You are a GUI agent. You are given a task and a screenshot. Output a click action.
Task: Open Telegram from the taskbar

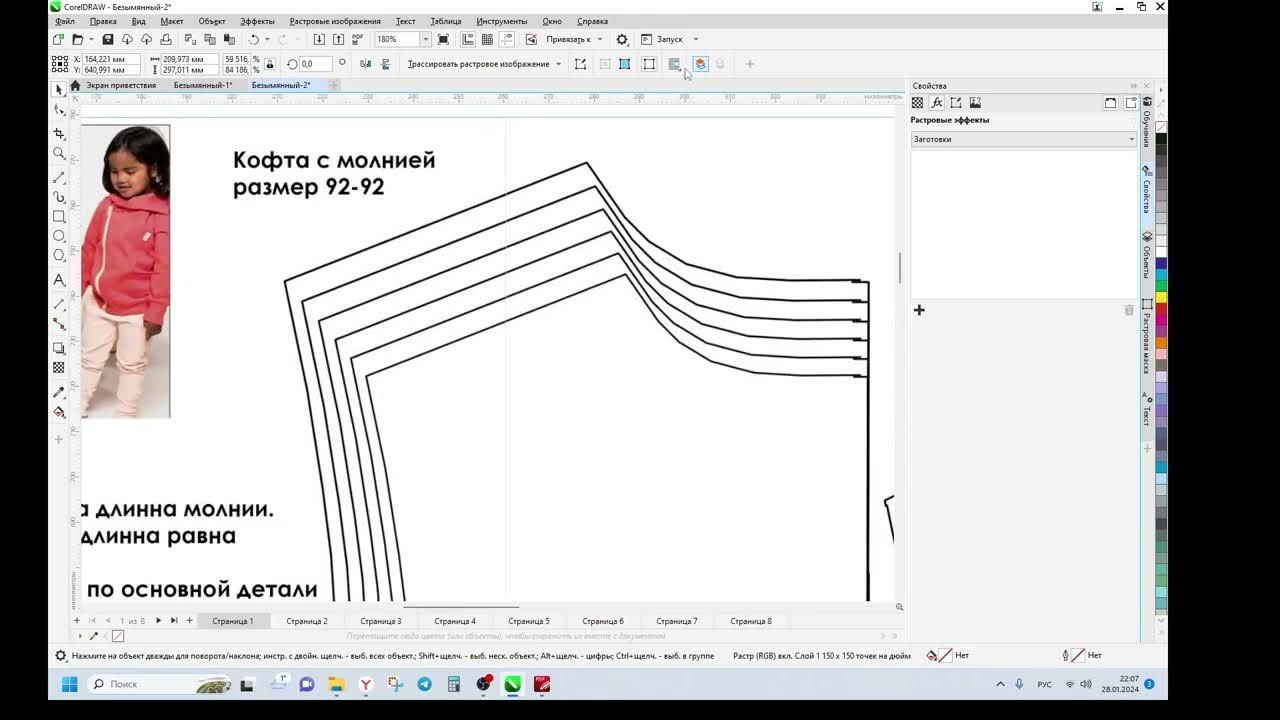click(425, 684)
